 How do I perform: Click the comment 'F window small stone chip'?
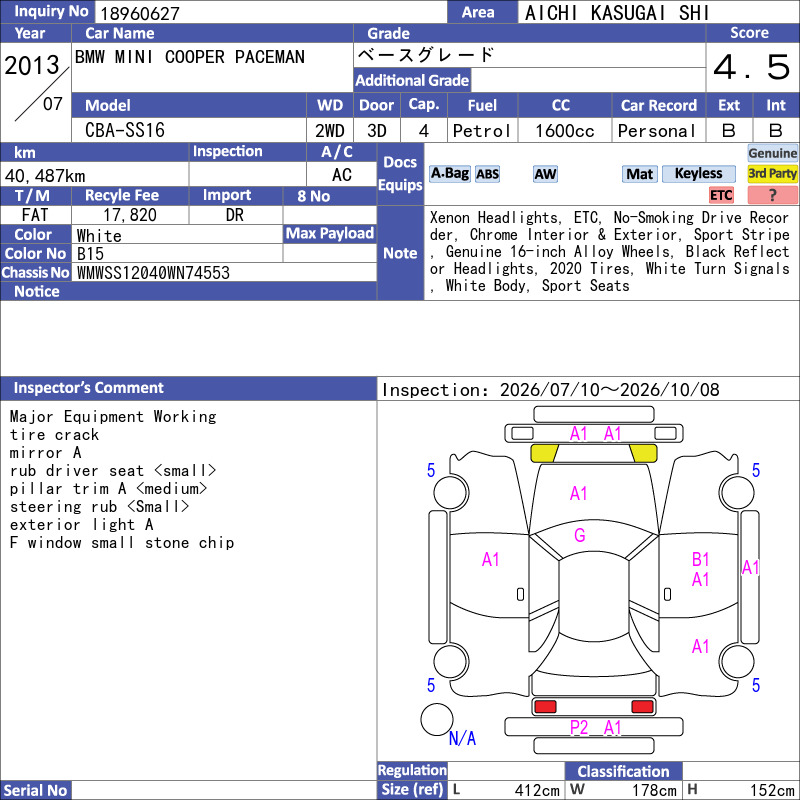[122, 542]
